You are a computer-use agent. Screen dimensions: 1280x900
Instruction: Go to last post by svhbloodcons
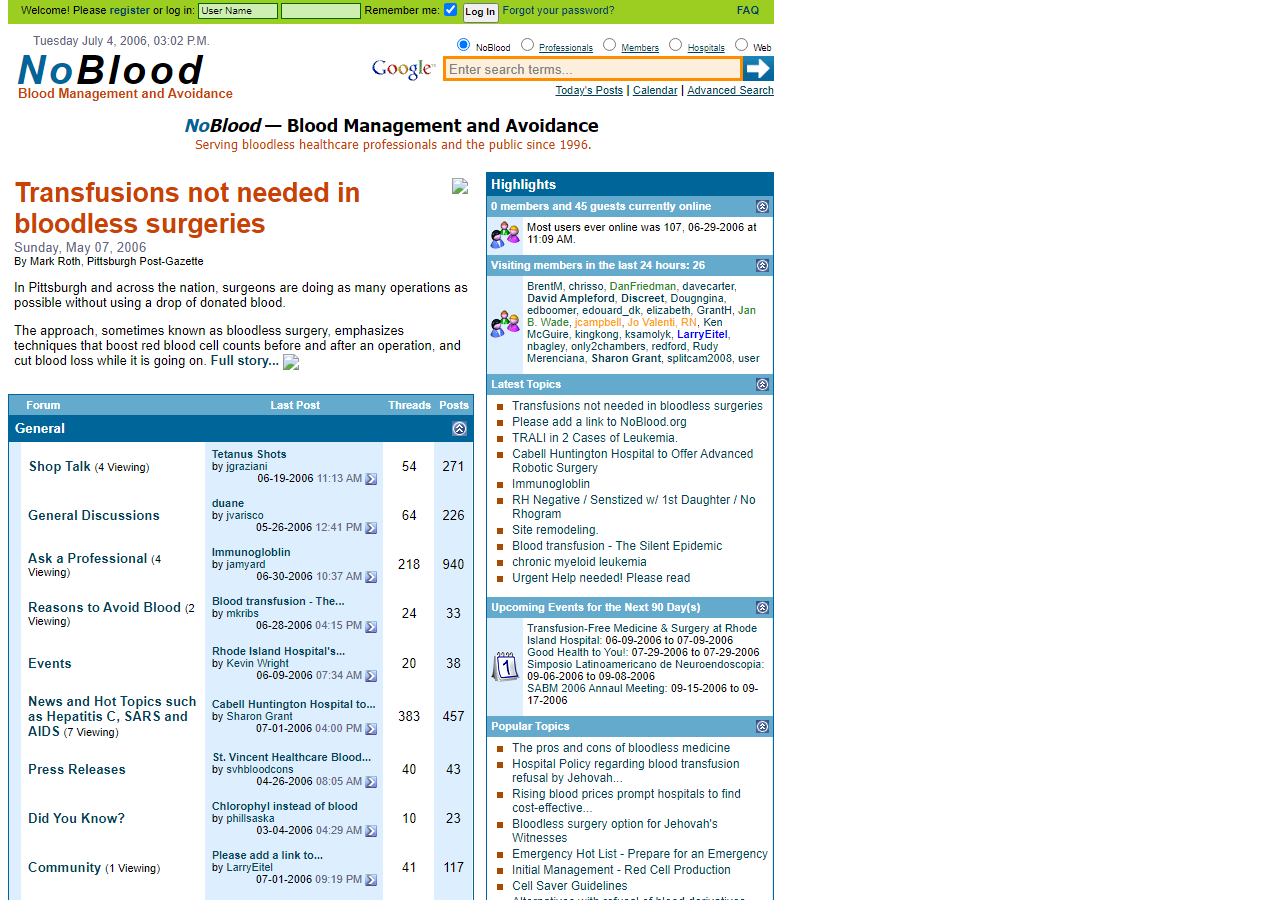click(x=371, y=782)
